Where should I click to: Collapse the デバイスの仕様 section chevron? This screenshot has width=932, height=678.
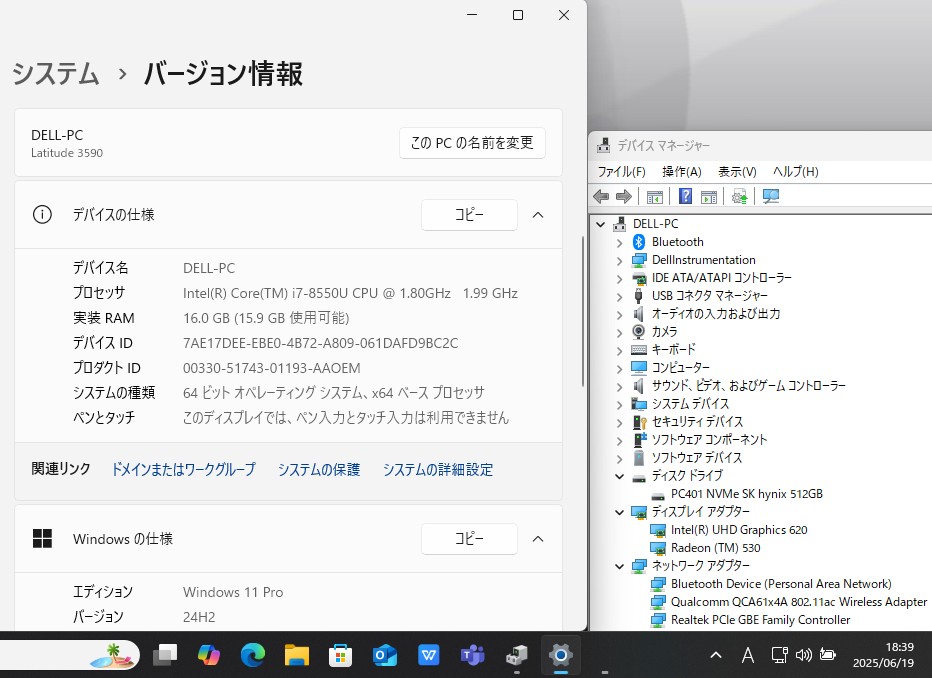tap(538, 215)
